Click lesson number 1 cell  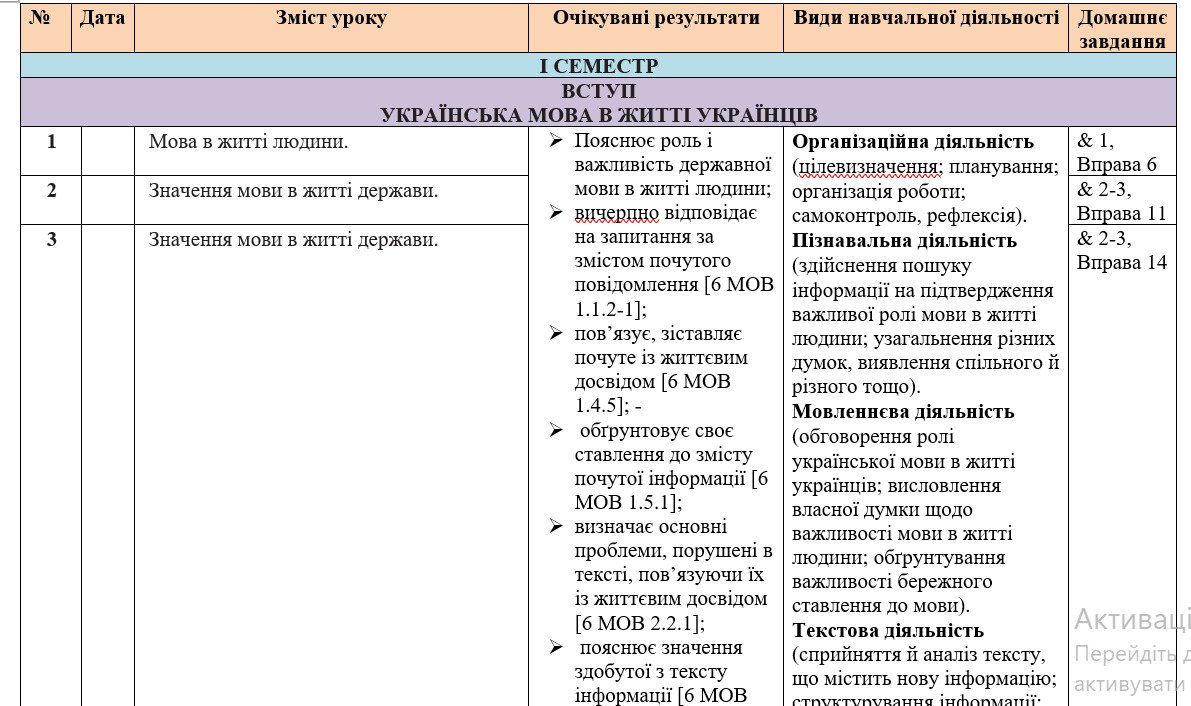(x=51, y=151)
